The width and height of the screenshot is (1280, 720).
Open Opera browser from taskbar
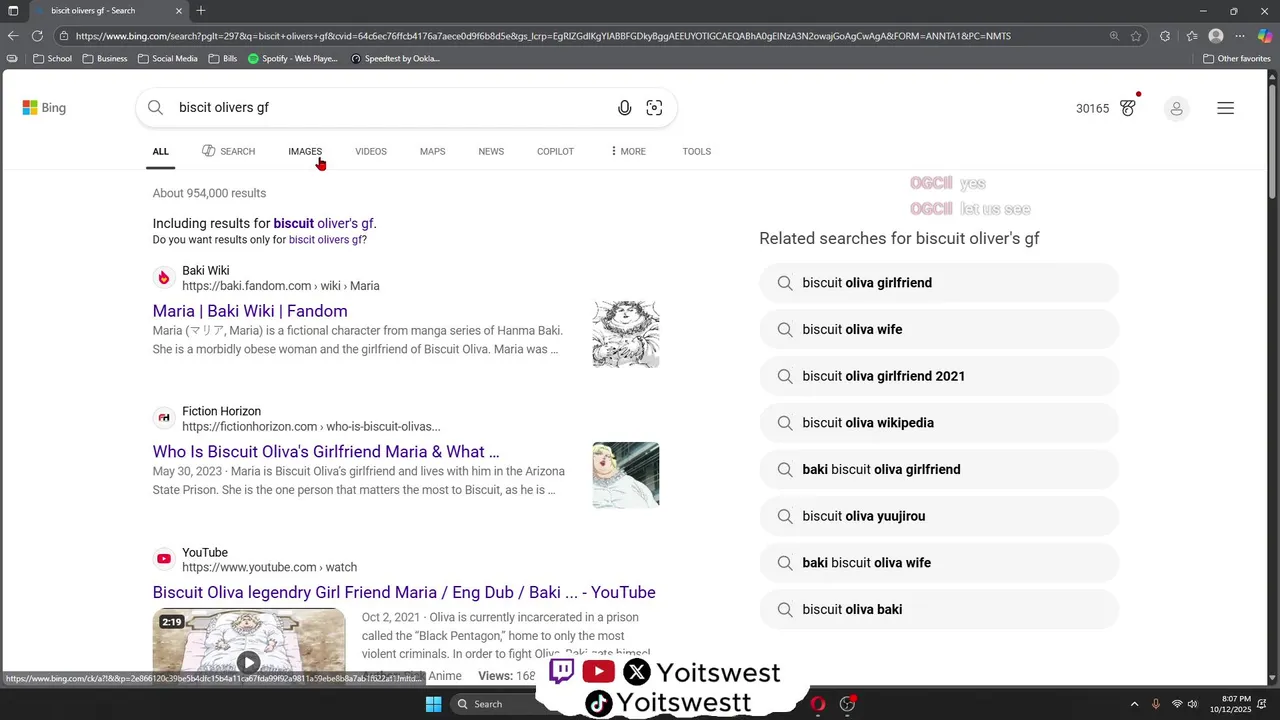click(817, 704)
